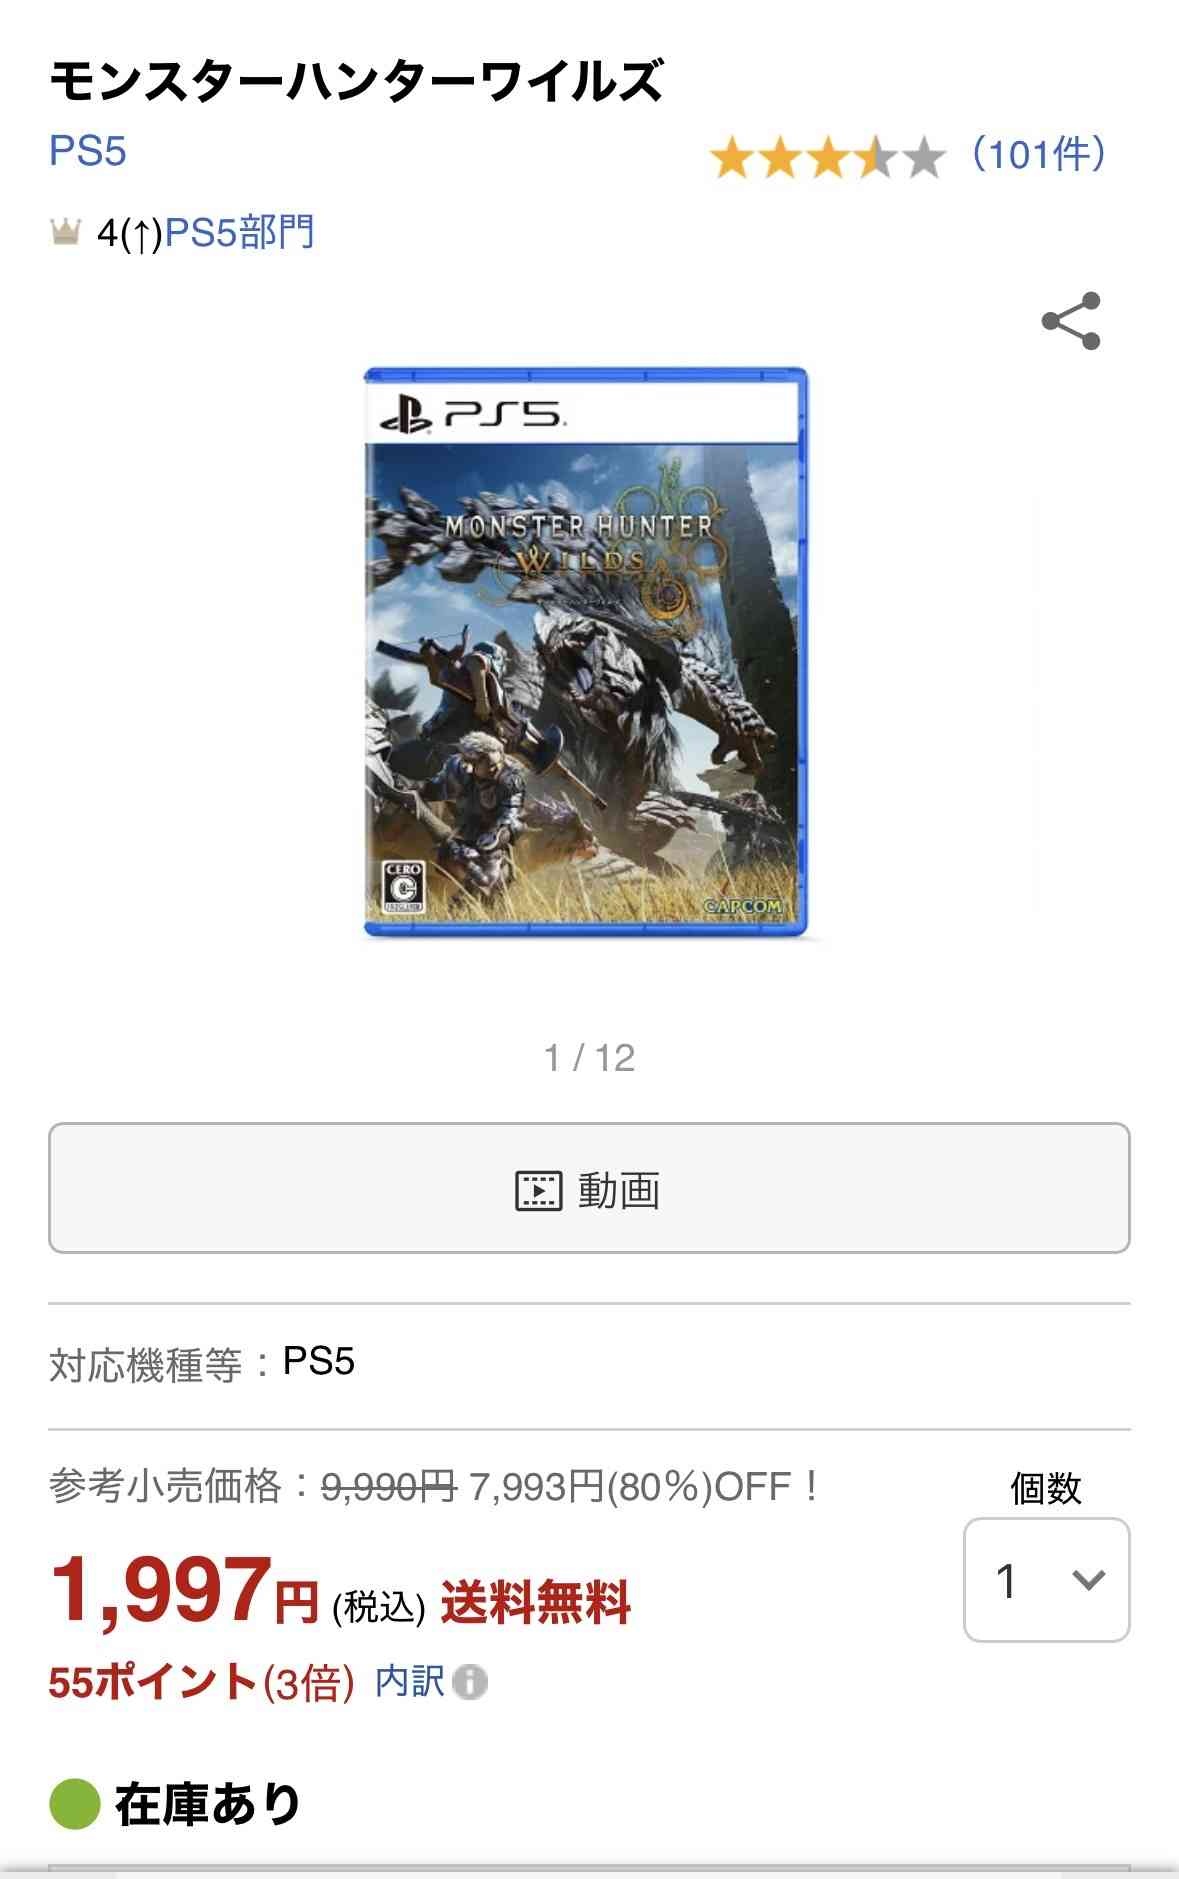Open the 個数 quantity dropdown
Image resolution: width=1179 pixels, height=1879 pixels.
click(1046, 1579)
